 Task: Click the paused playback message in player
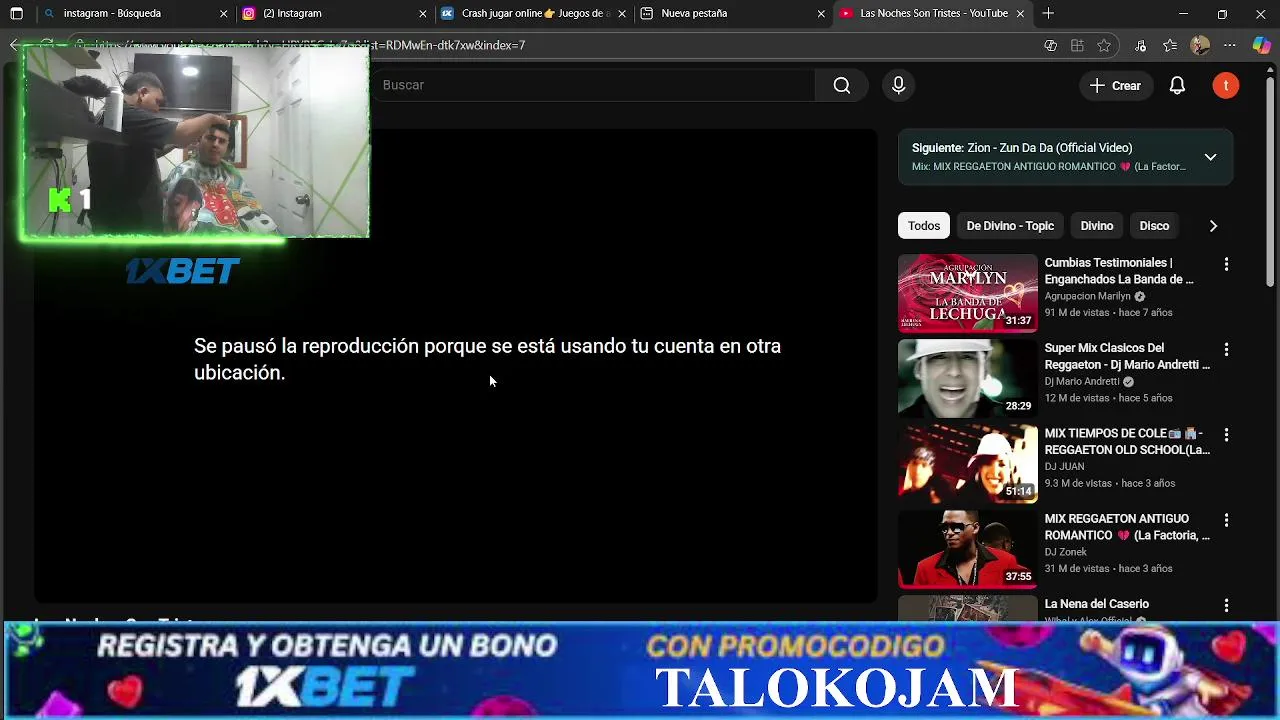coord(487,359)
